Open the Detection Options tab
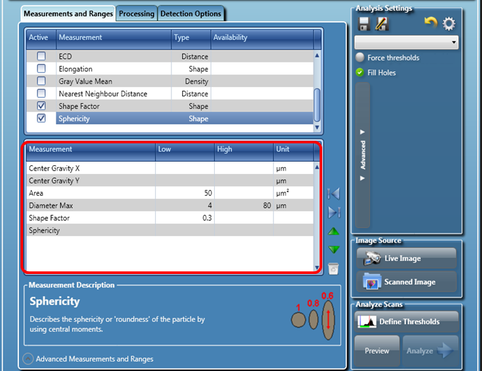Viewport: 482px width, 371px height. click(191, 14)
